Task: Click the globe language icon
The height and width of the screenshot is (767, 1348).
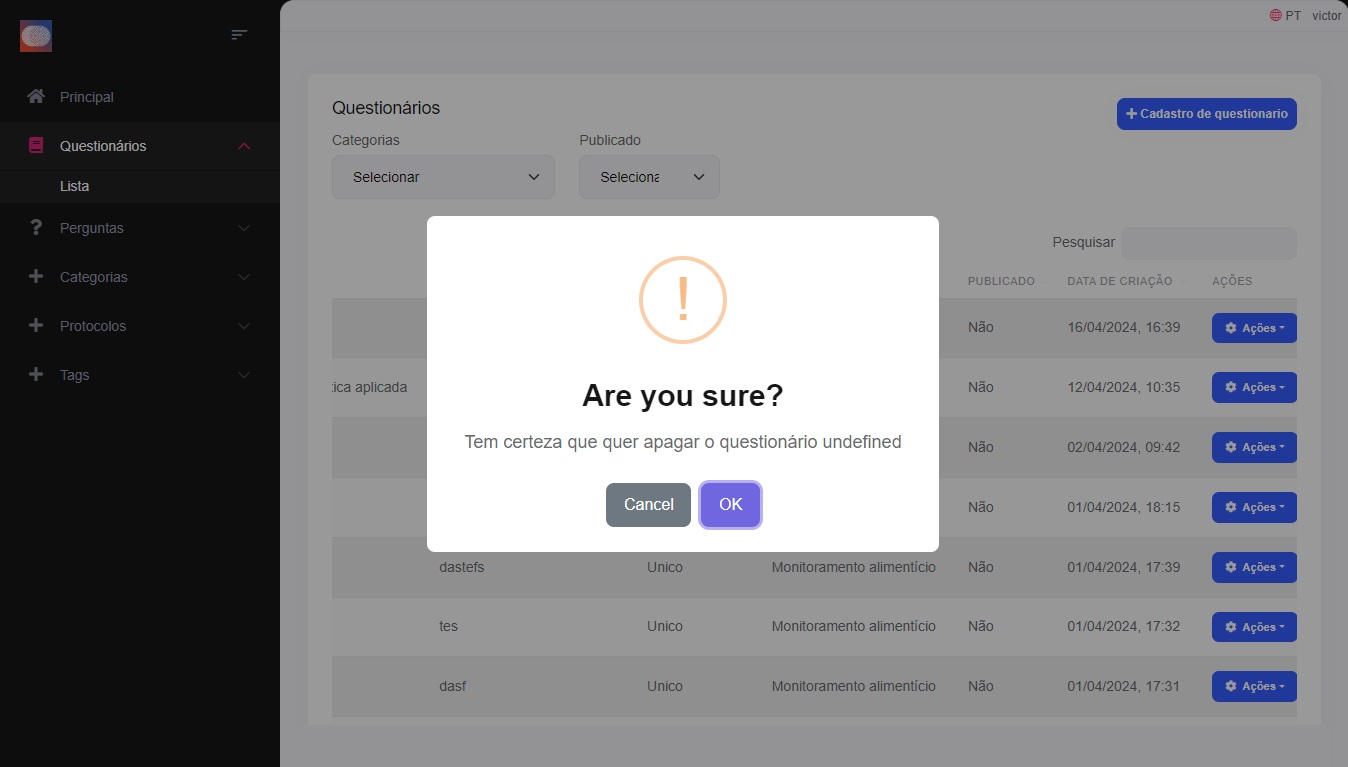Action: [x=1275, y=16]
